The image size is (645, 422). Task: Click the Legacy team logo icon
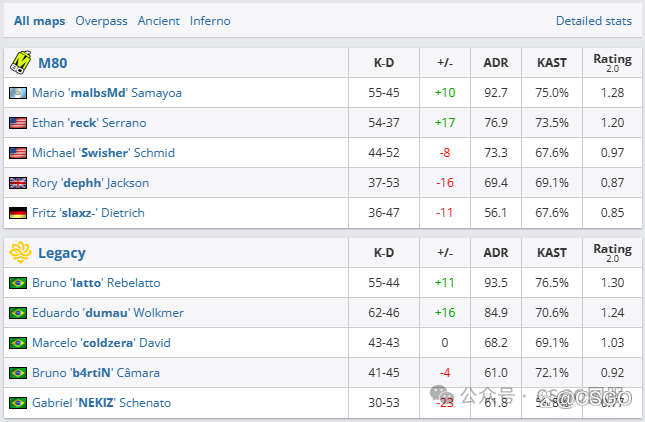(20, 253)
